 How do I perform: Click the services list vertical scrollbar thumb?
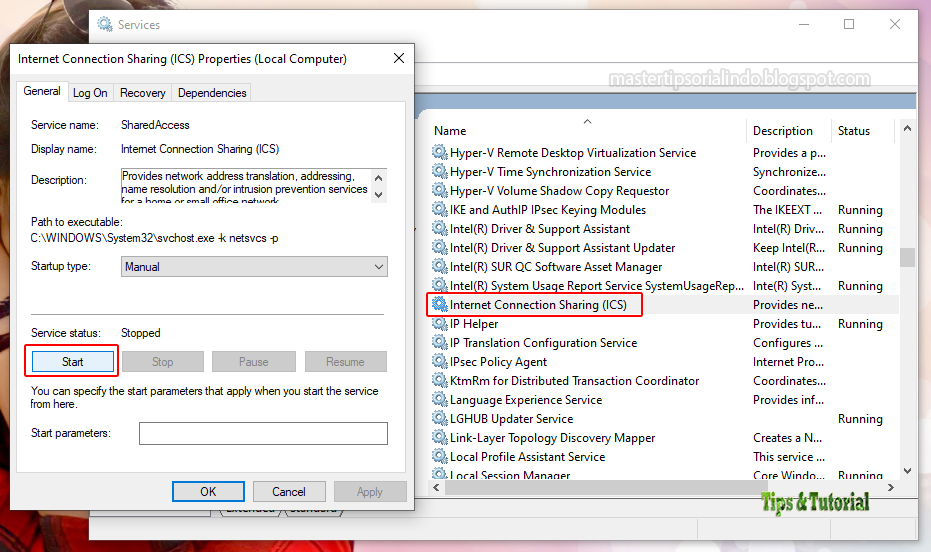click(907, 257)
